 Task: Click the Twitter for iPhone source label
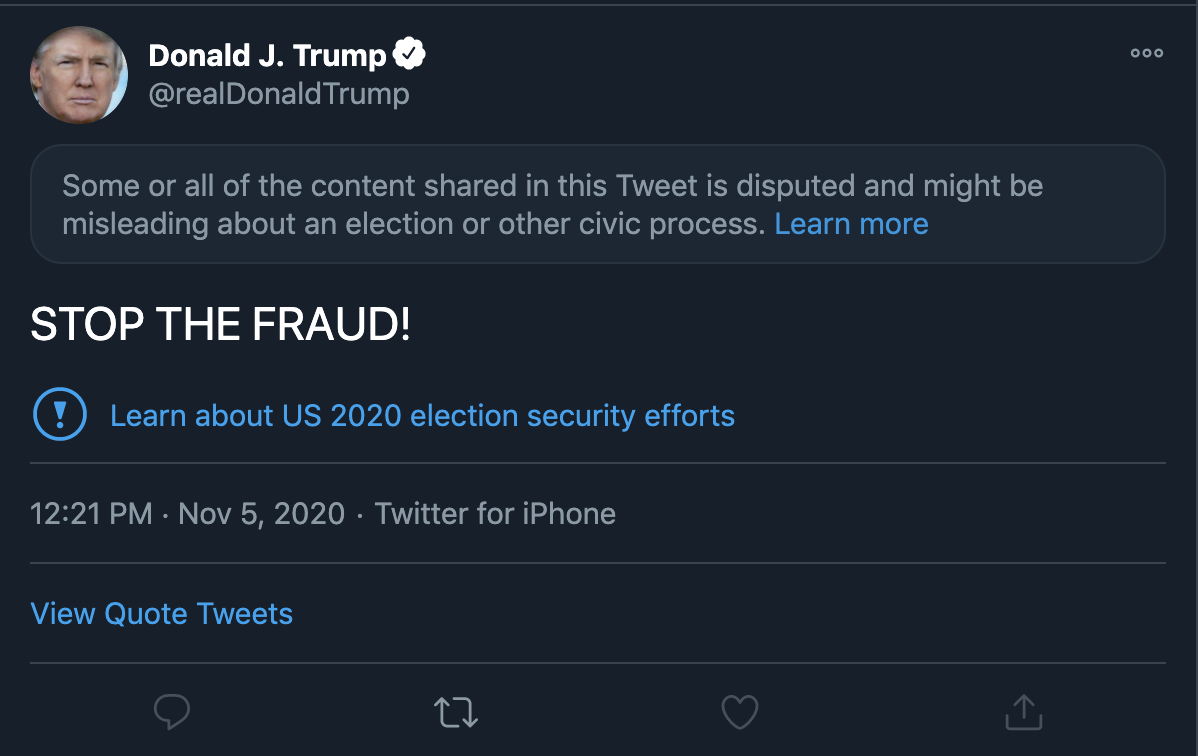(x=495, y=514)
